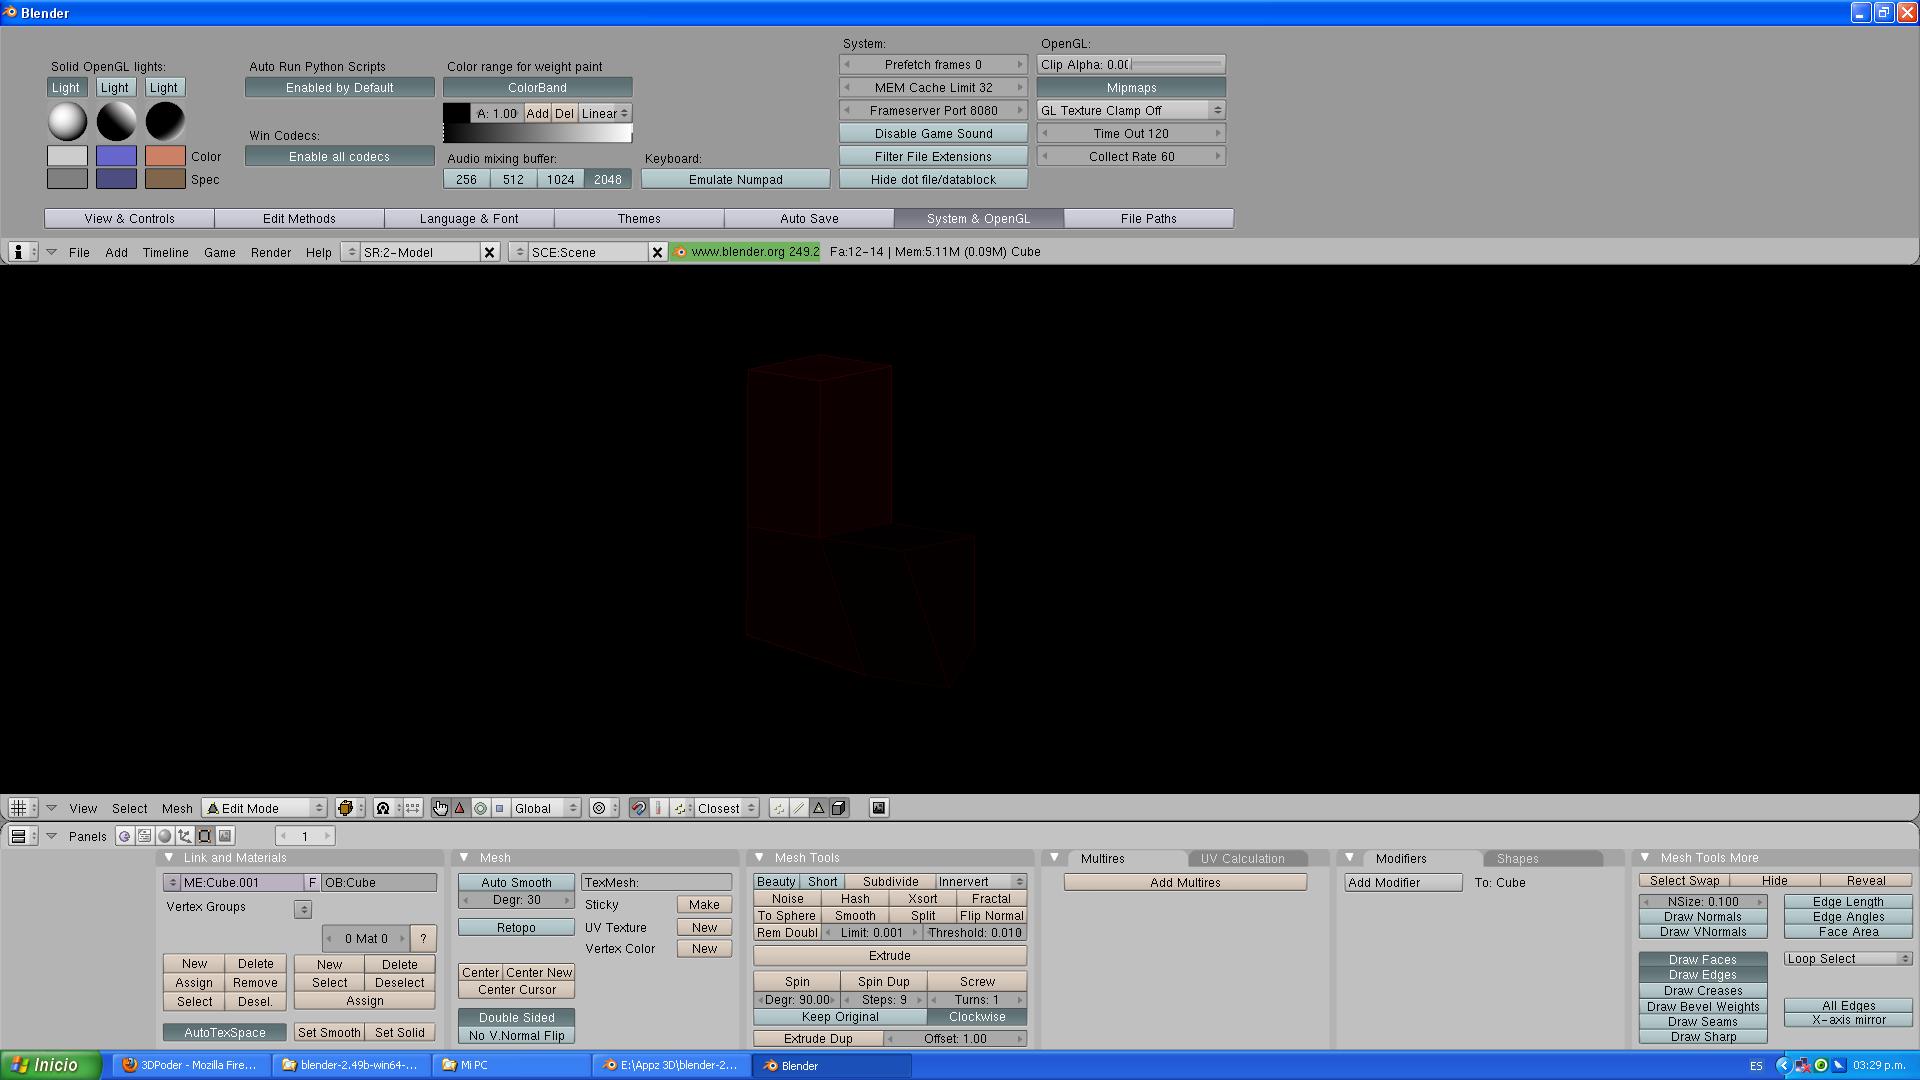Click the blue light color swatch
This screenshot has width=1920, height=1080.
click(x=116, y=156)
